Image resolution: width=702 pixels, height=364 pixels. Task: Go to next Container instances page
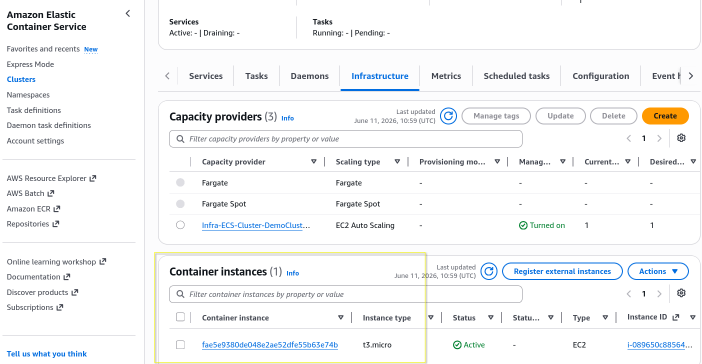pos(659,294)
